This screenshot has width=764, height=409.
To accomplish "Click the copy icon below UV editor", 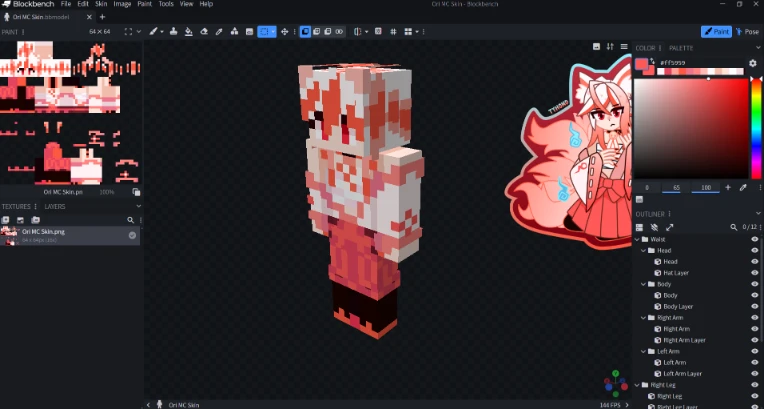I will 136,192.
